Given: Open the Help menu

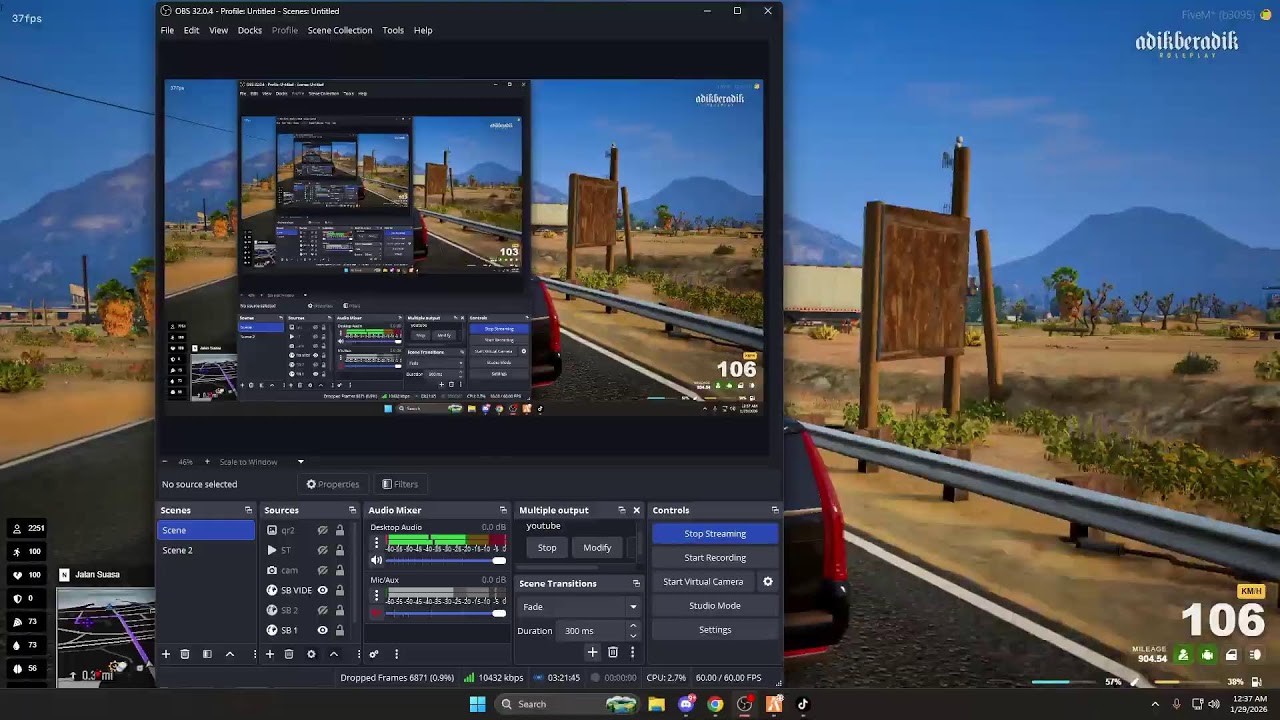Looking at the screenshot, I should [423, 30].
